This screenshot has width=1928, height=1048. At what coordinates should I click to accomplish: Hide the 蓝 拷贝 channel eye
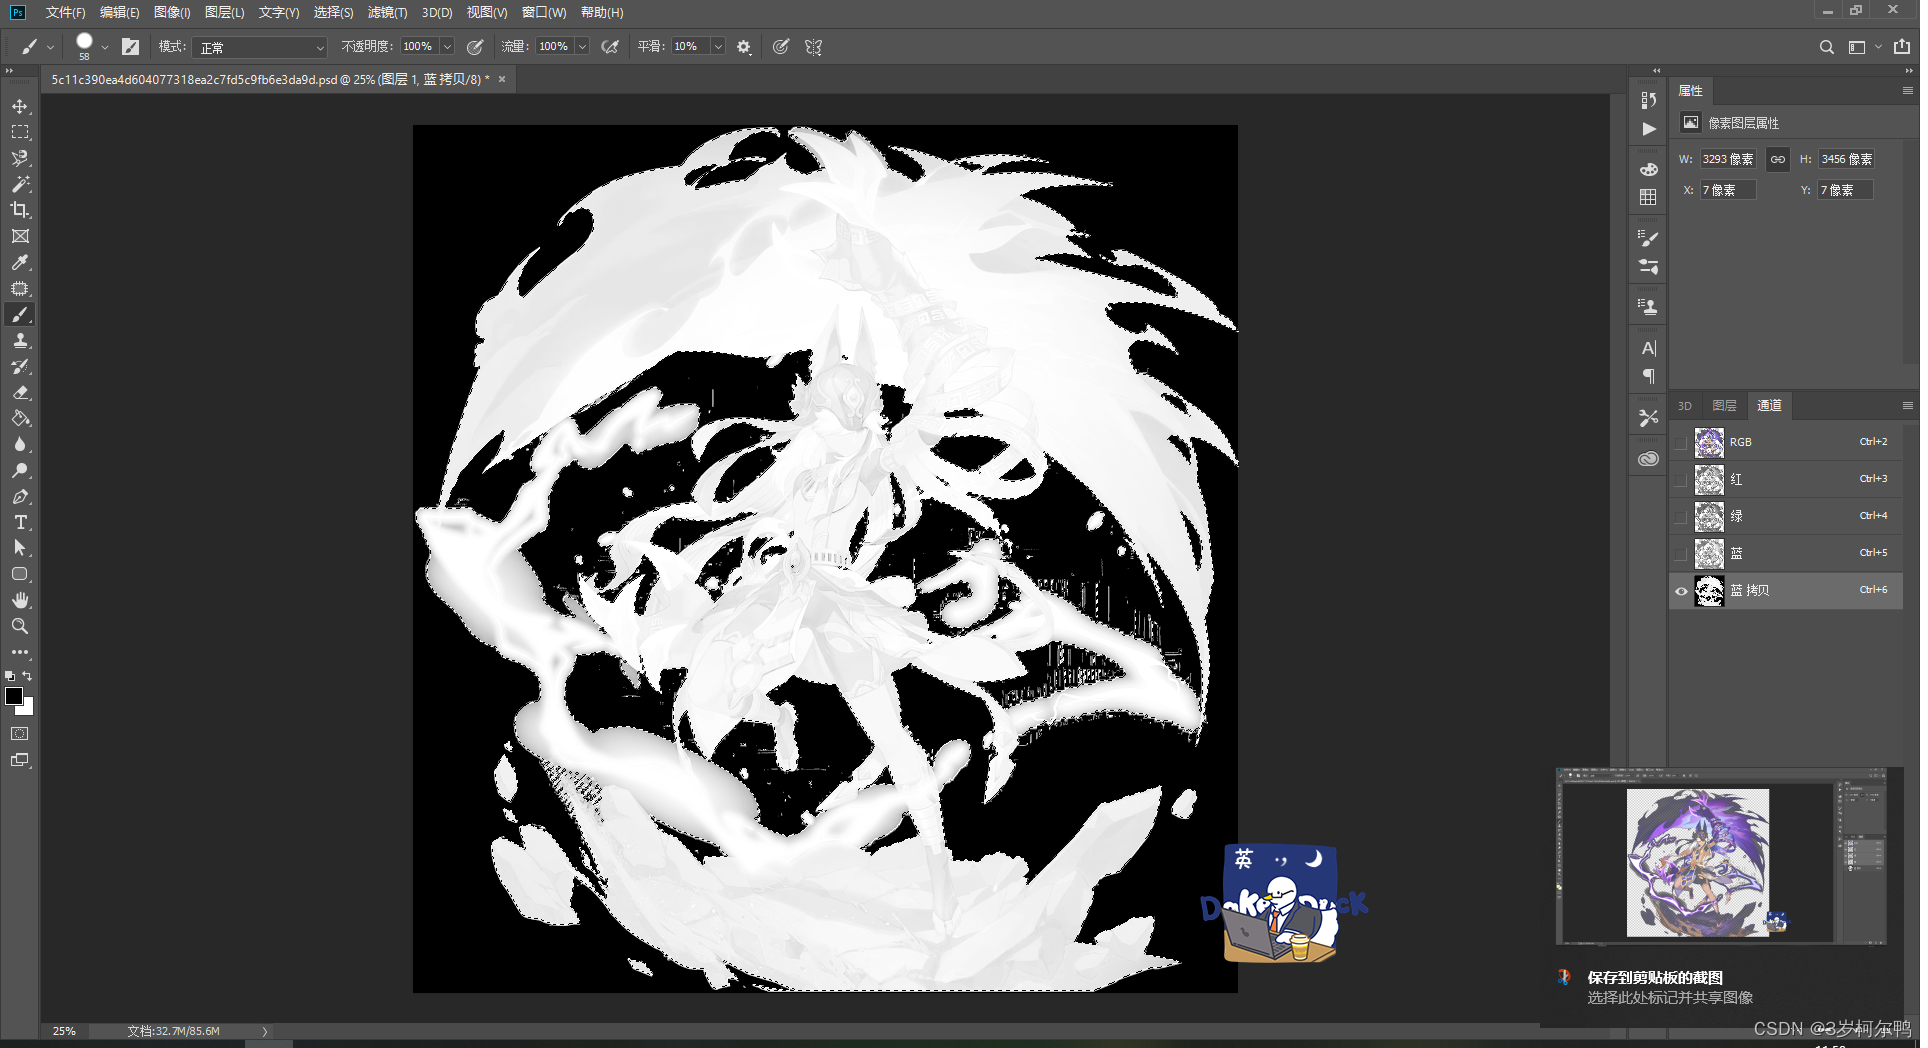pos(1681,590)
